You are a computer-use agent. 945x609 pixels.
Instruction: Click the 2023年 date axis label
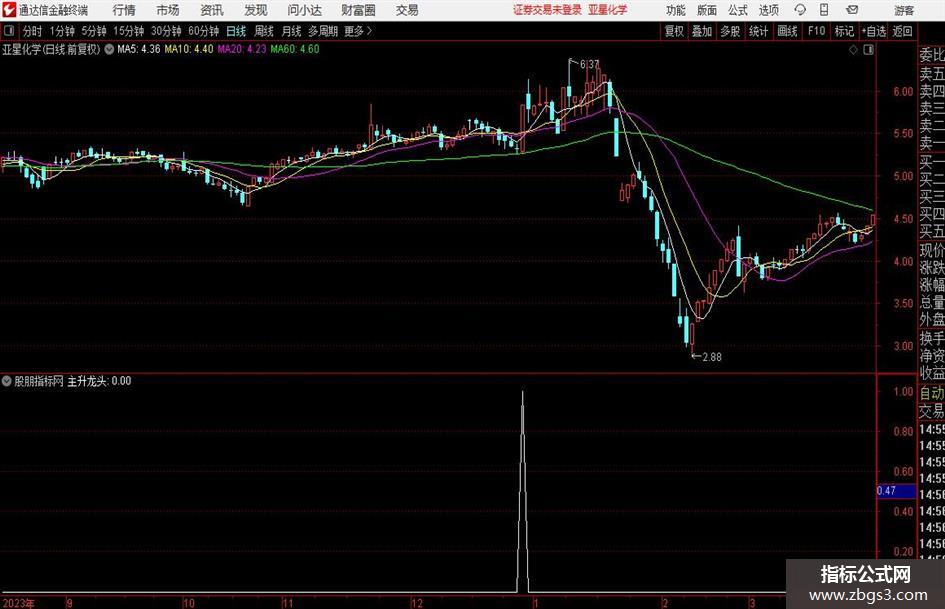(x=19, y=603)
